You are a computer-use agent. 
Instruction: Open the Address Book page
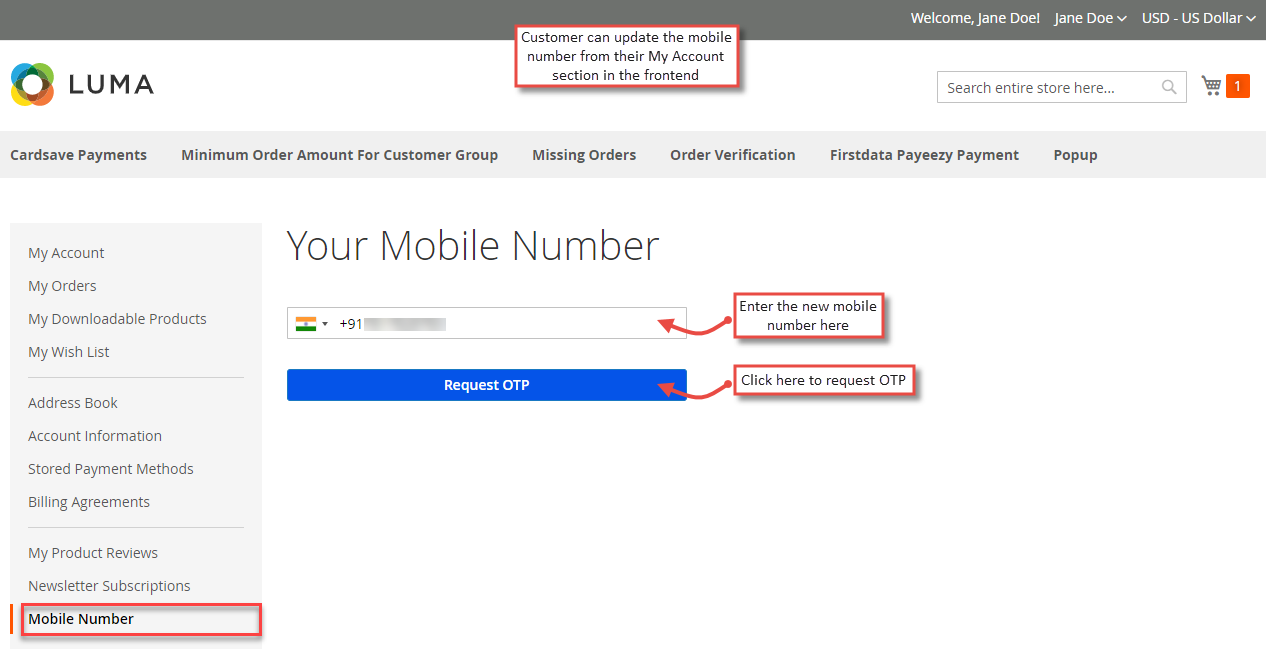pos(72,402)
